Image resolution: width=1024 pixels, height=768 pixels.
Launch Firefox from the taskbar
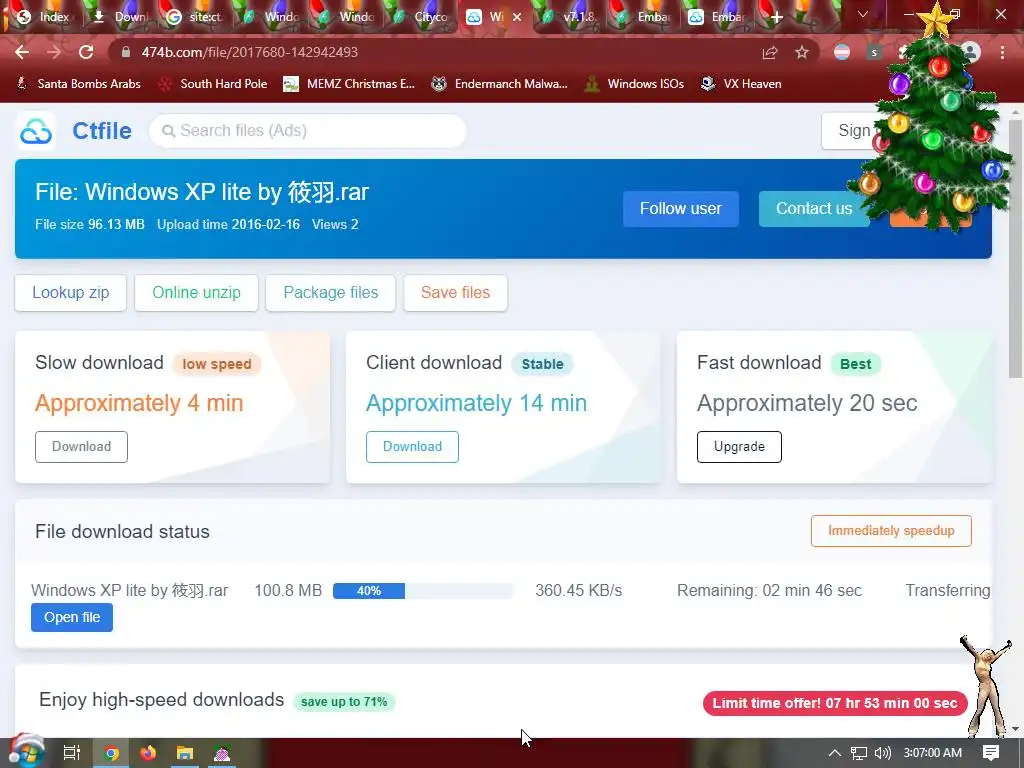coord(148,754)
